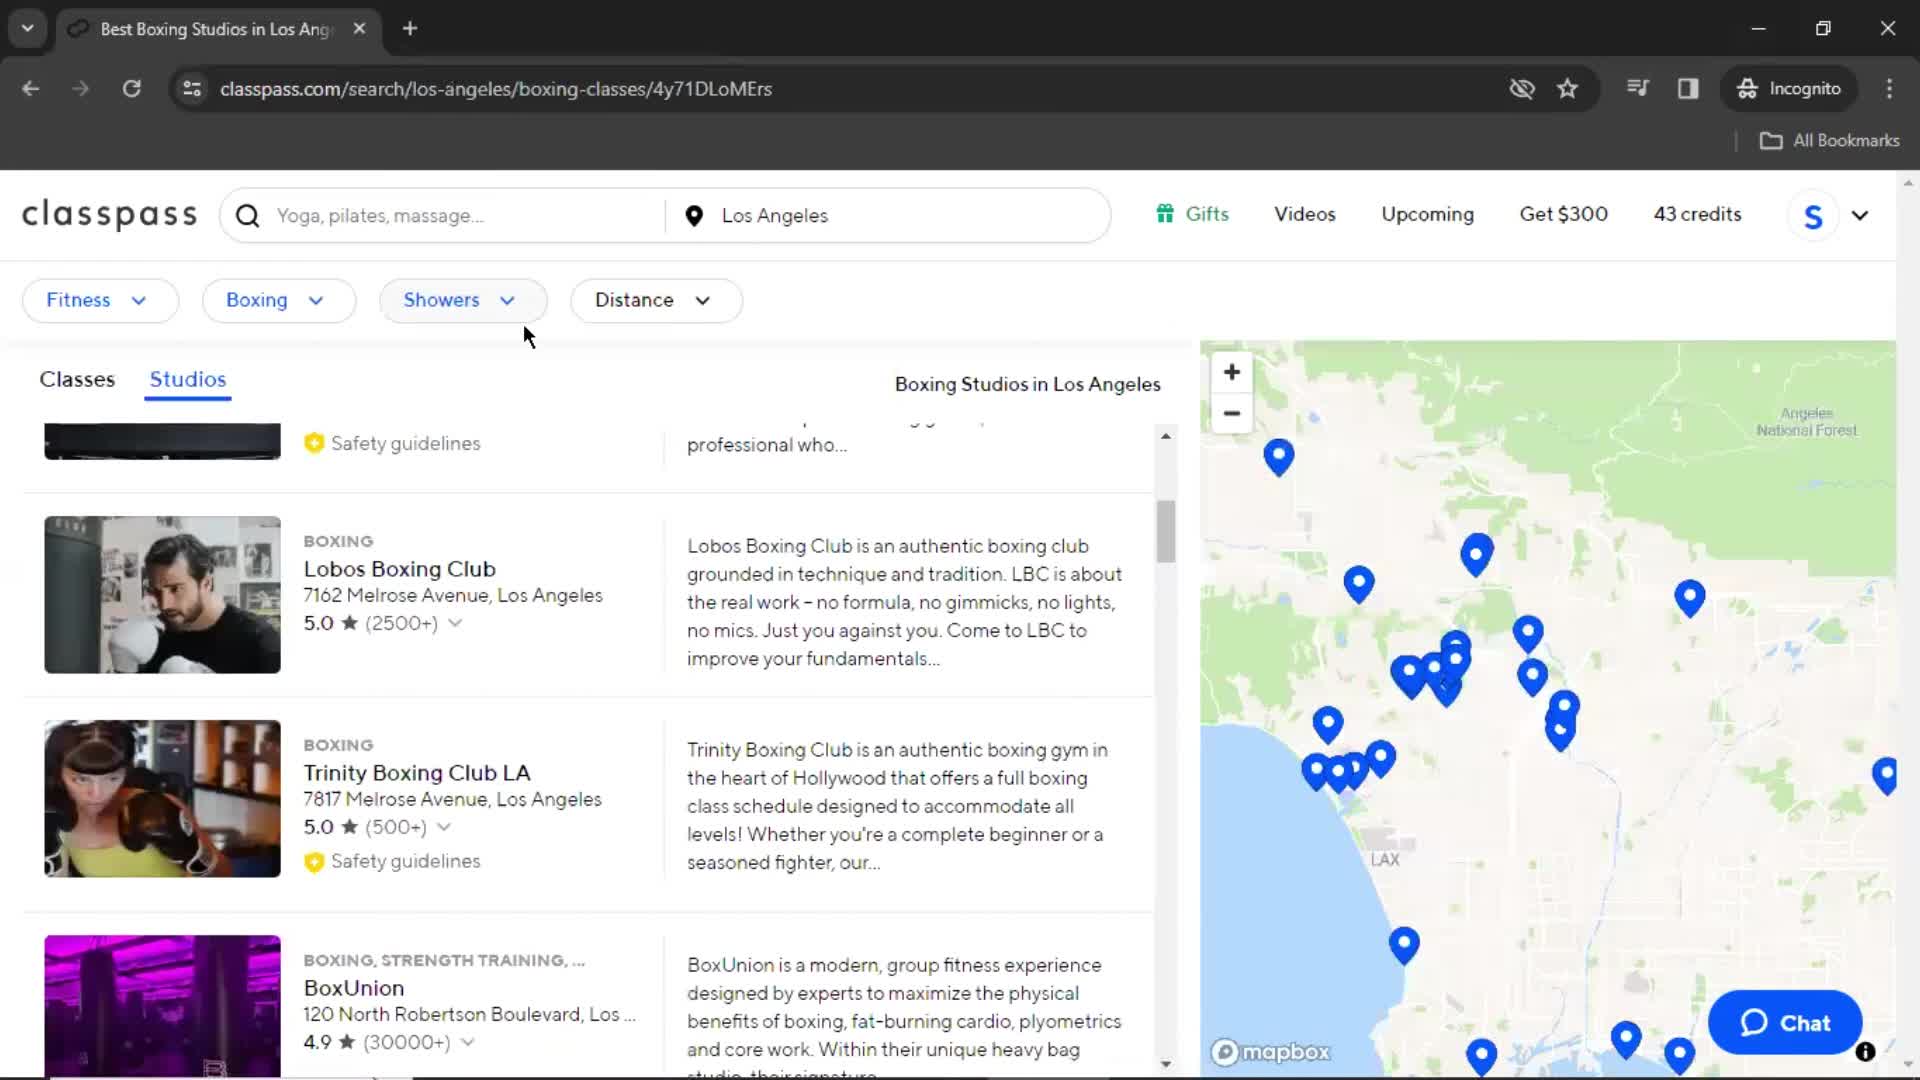Click the ClassPass home logo
This screenshot has width=1920, height=1080.
[108, 214]
